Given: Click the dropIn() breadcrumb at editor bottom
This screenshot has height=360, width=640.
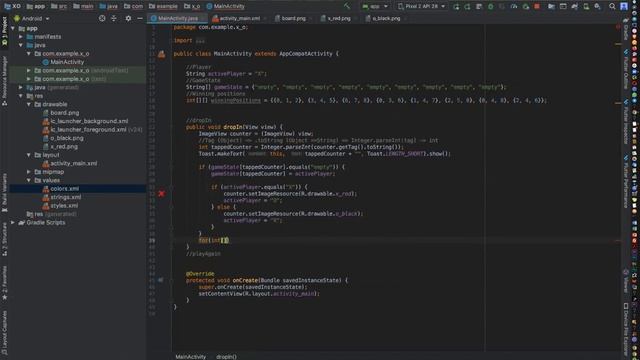Looking at the screenshot, I should point(226,357).
